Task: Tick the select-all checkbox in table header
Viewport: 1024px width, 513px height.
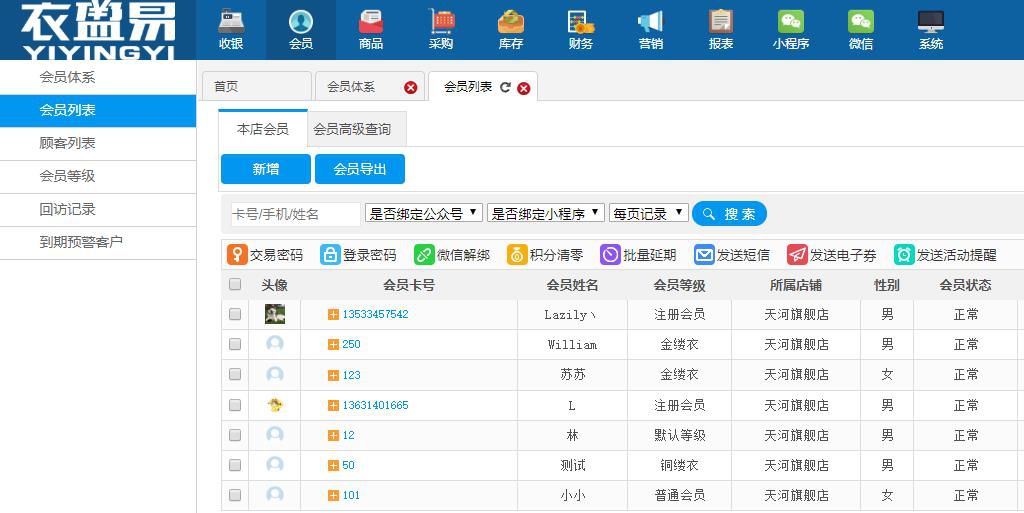Action: point(235,285)
